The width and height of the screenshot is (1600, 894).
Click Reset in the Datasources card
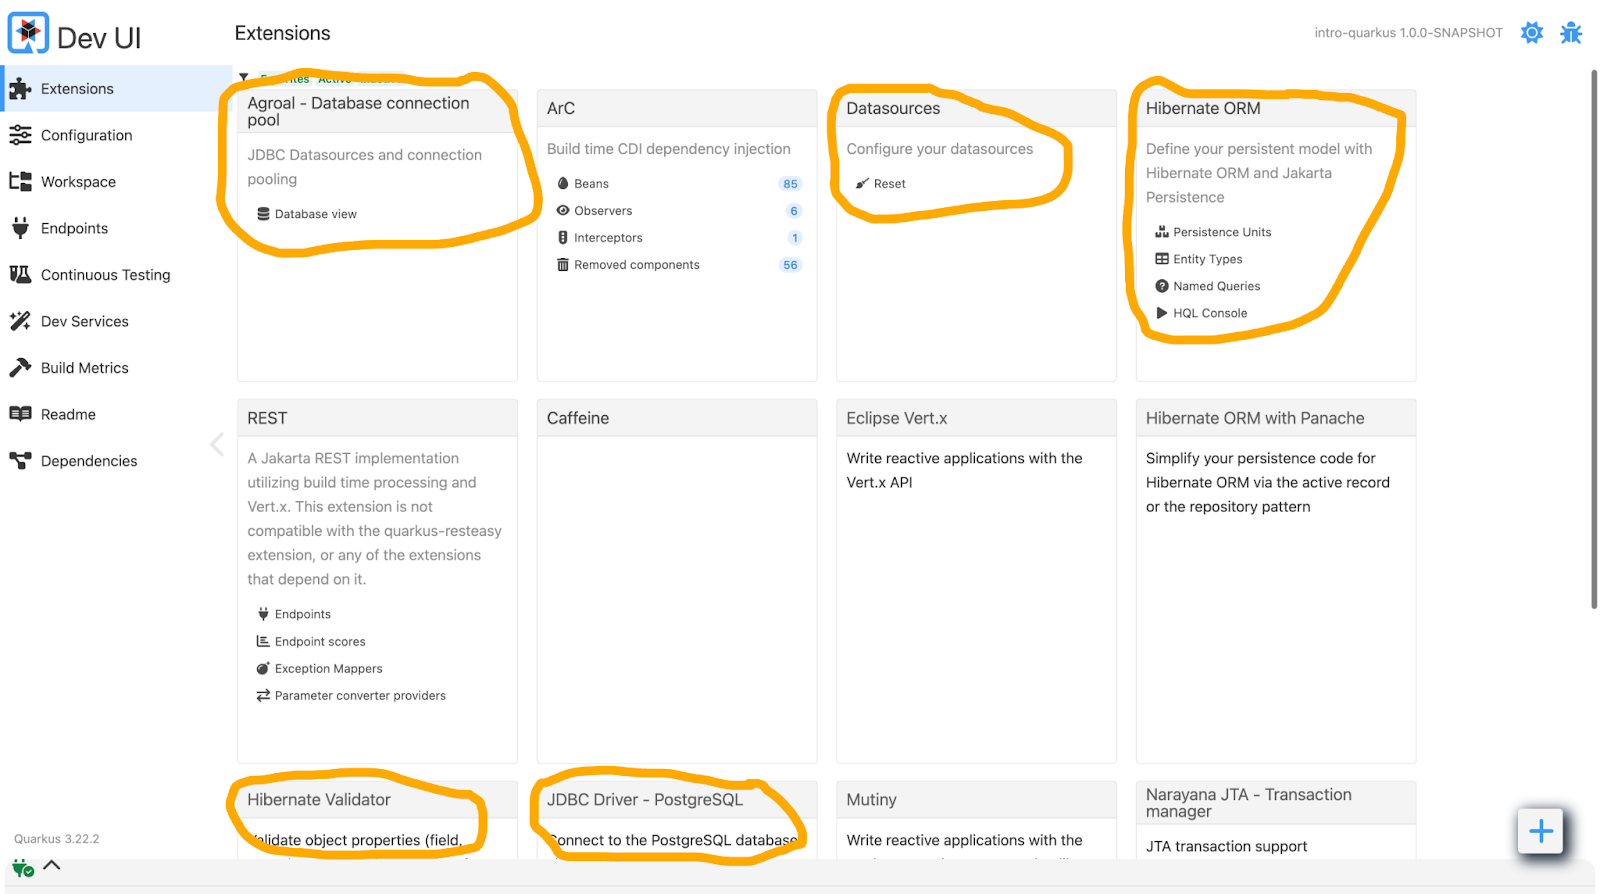tap(889, 184)
